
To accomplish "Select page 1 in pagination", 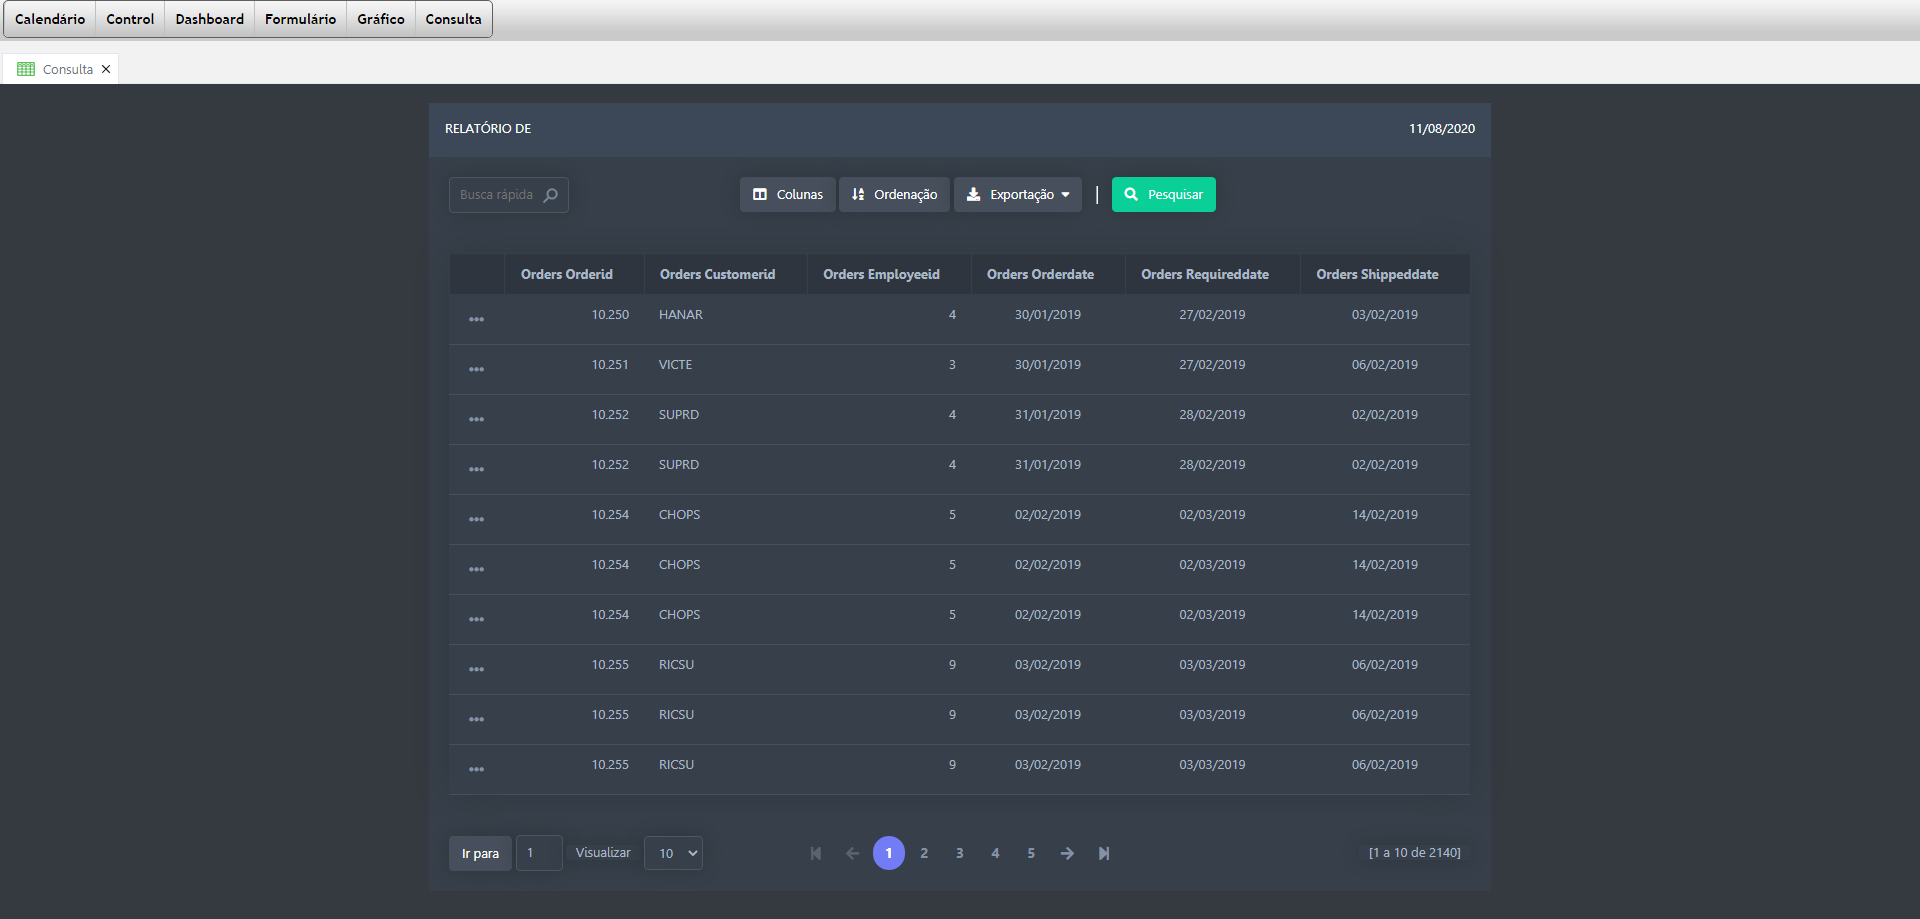I will click(889, 853).
